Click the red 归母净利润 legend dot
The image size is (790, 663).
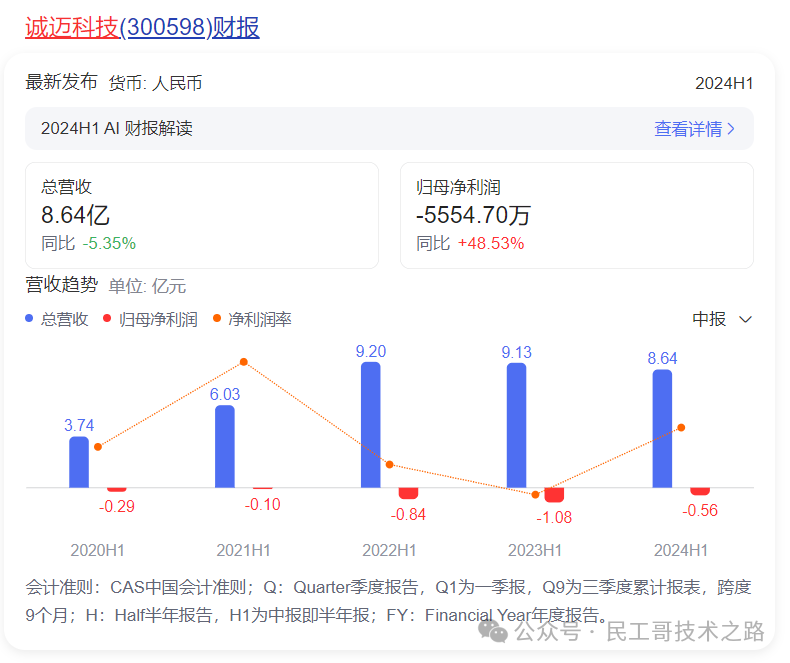click(107, 318)
